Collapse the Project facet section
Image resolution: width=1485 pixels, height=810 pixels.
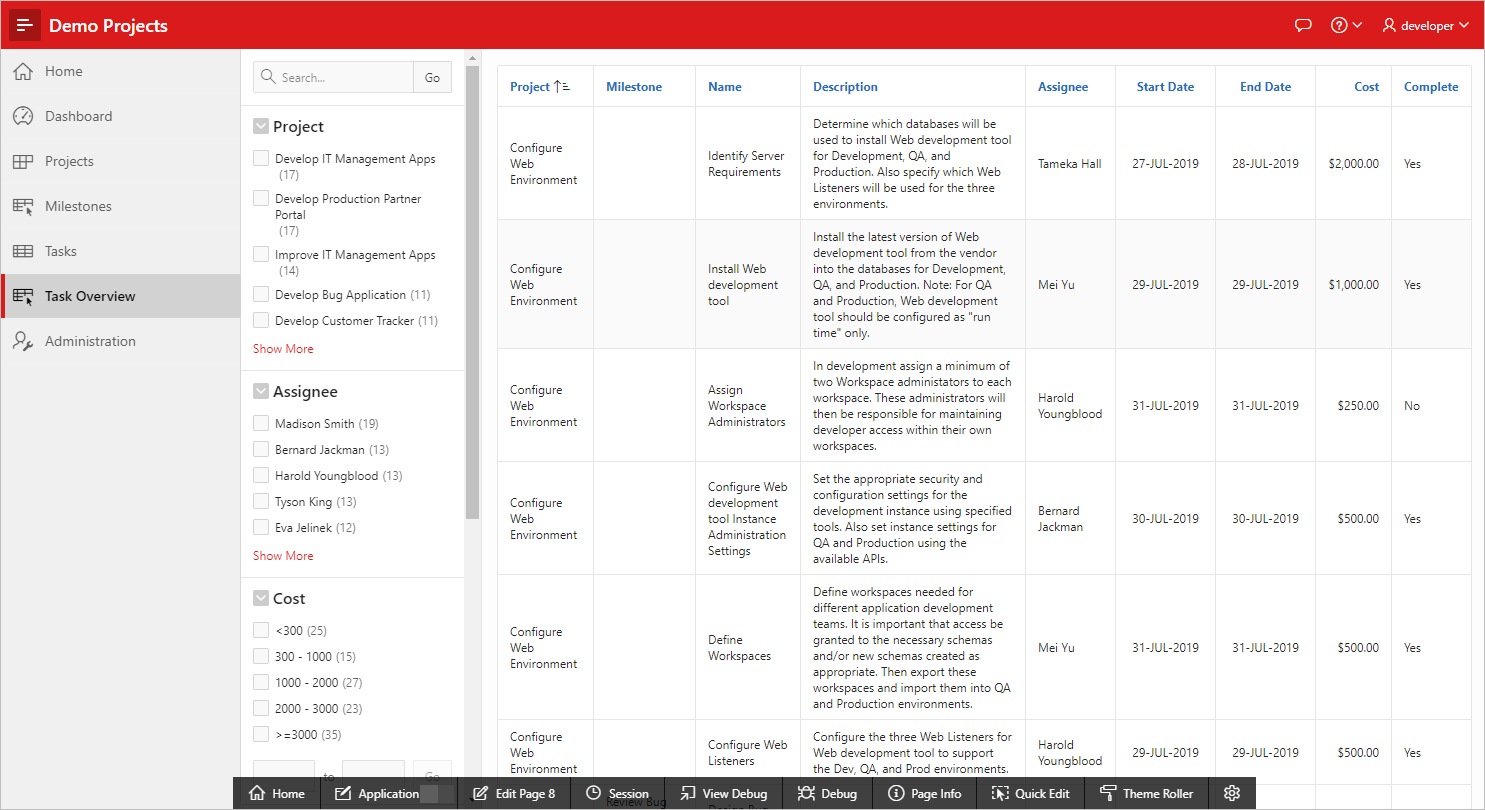click(x=261, y=127)
